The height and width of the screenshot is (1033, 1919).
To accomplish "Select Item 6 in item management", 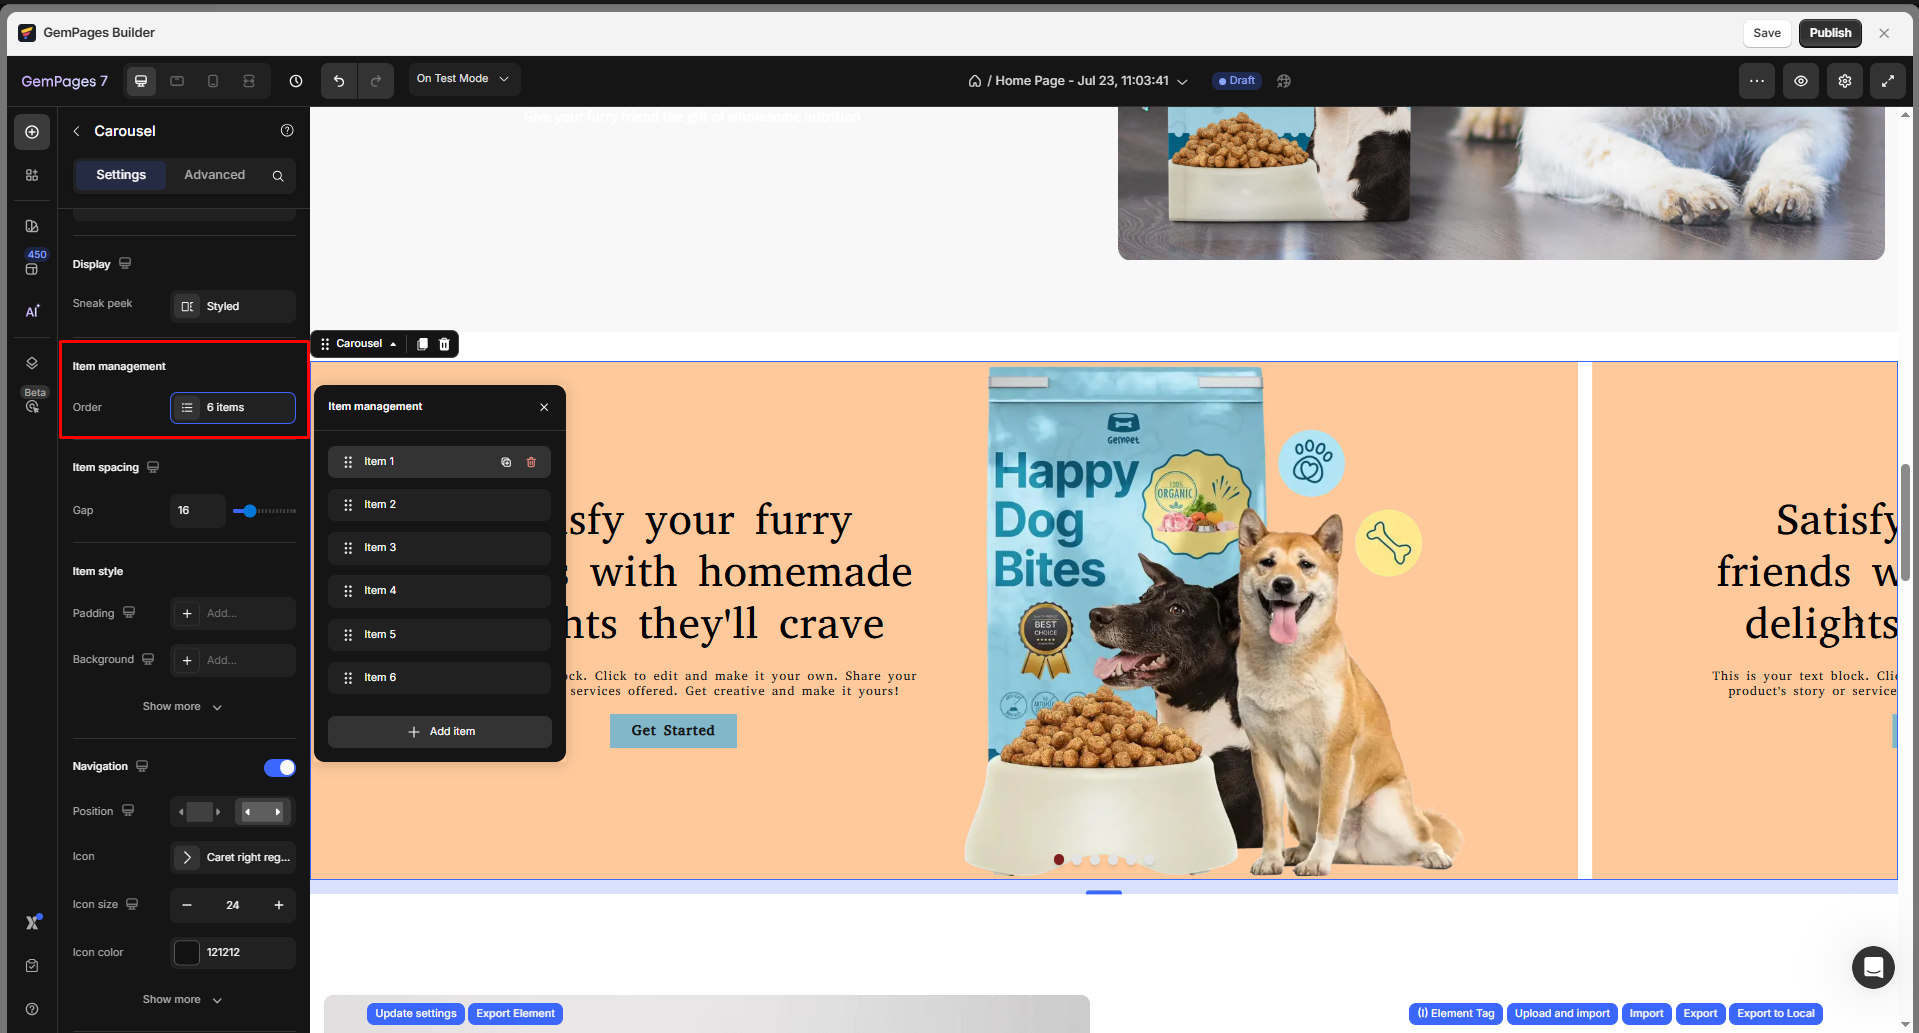I will click(439, 678).
